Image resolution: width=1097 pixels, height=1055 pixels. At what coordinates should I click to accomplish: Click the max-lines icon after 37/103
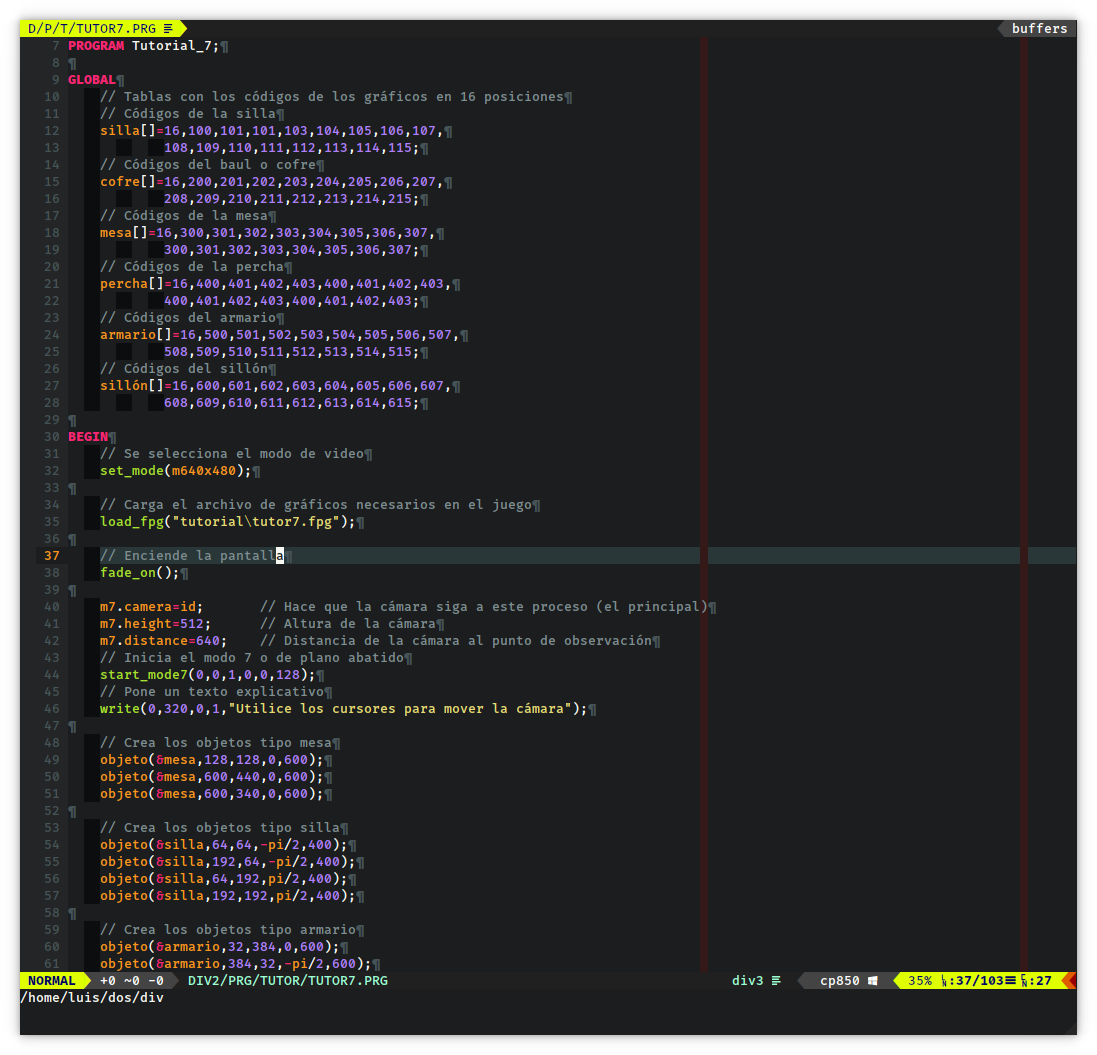1011,981
